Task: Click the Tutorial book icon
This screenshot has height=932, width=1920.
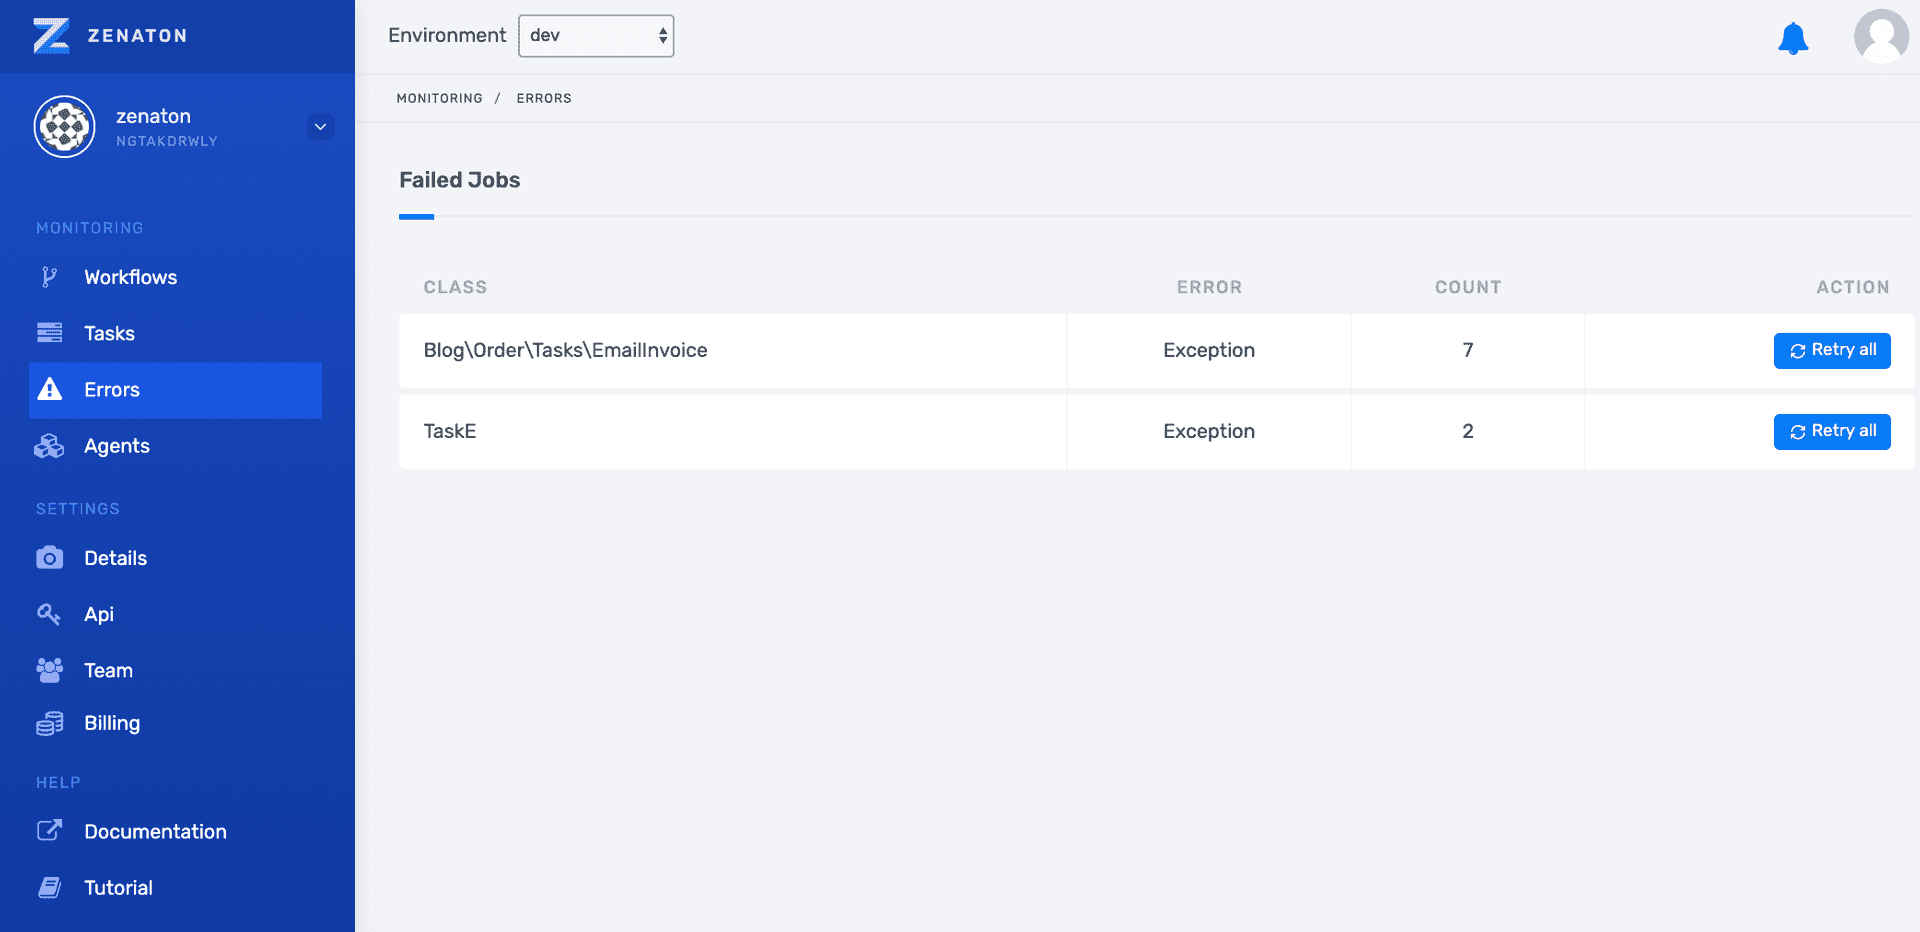Action: click(x=49, y=887)
